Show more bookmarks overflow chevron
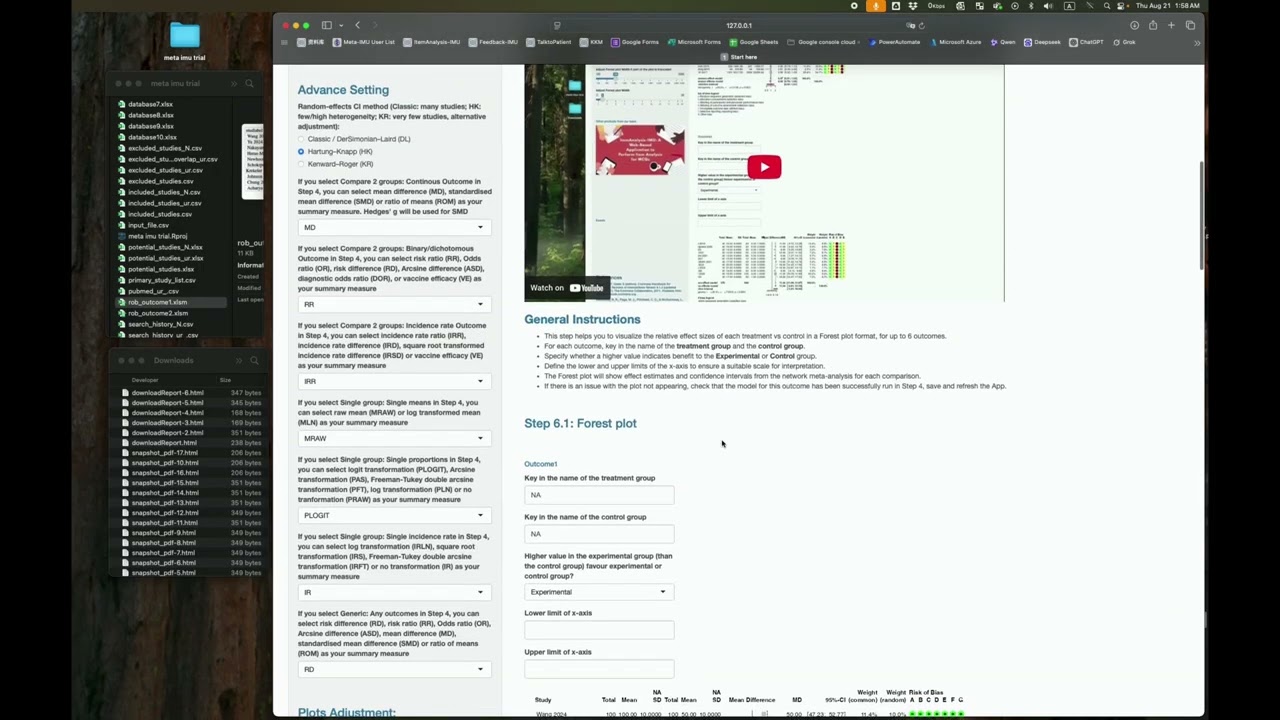The height and width of the screenshot is (720, 1280). (x=1197, y=42)
